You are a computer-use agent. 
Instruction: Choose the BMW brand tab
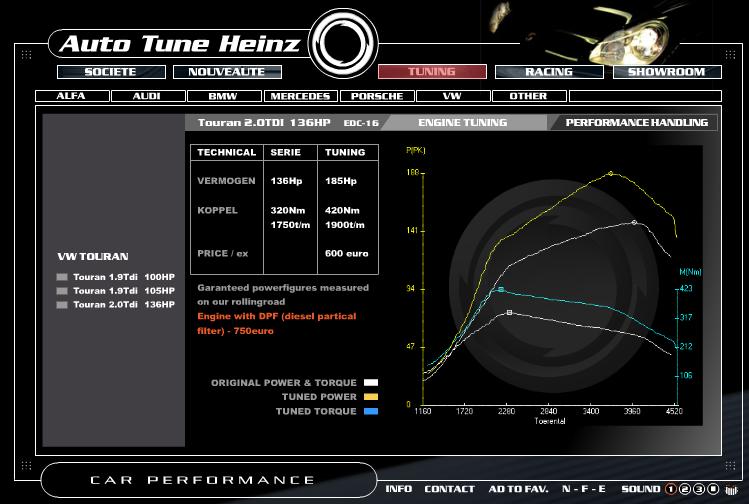coord(224,96)
